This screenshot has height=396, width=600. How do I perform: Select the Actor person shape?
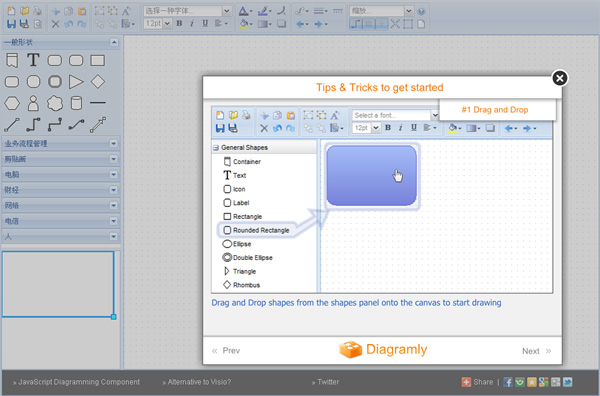pos(33,103)
